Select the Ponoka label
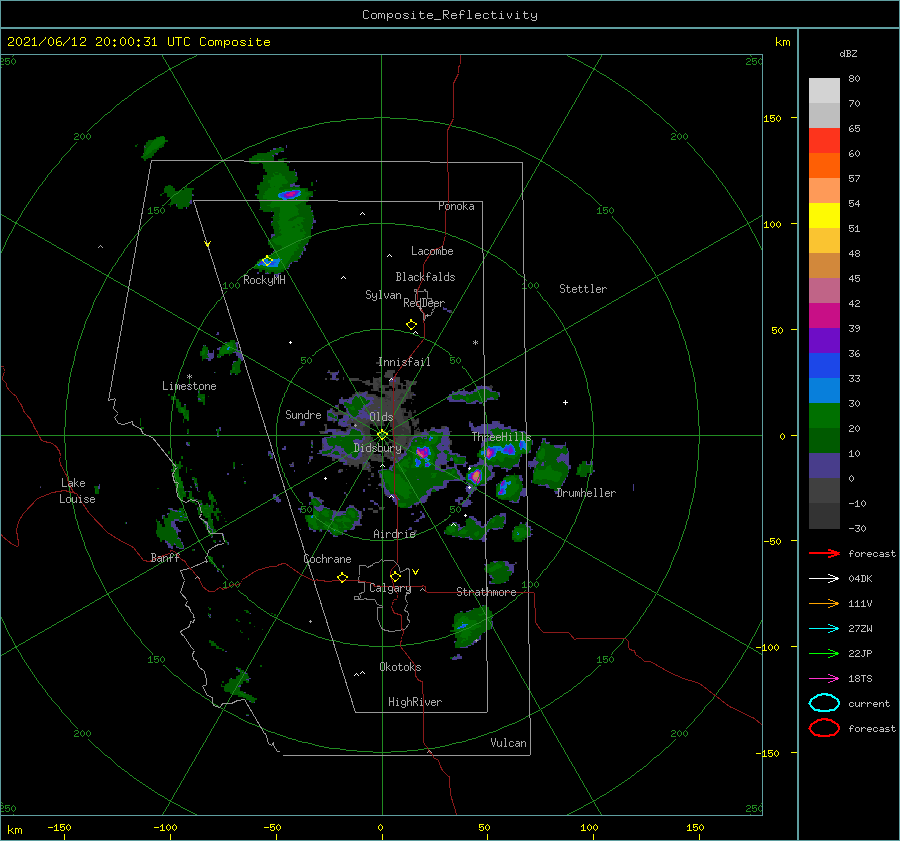900x841 pixels. click(x=456, y=206)
